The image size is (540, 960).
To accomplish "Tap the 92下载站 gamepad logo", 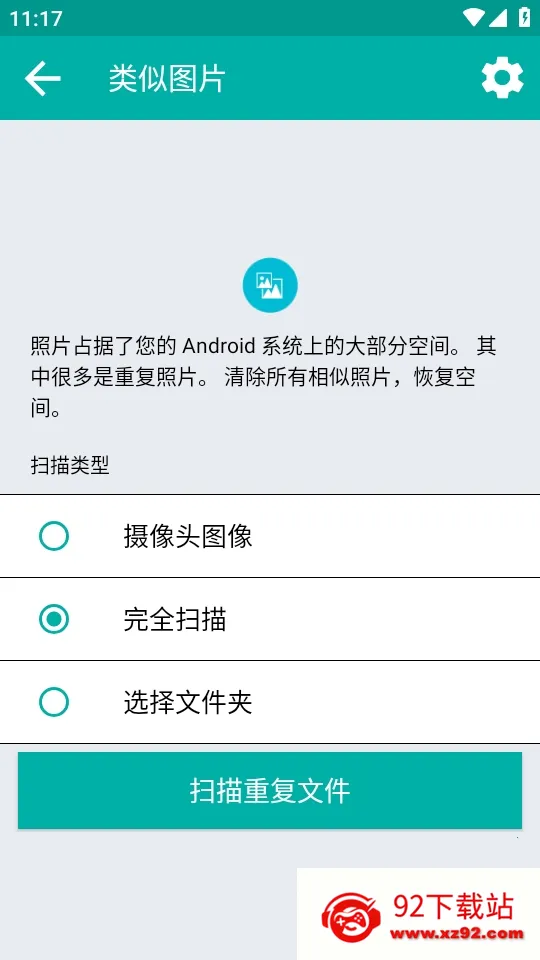I will [351, 917].
